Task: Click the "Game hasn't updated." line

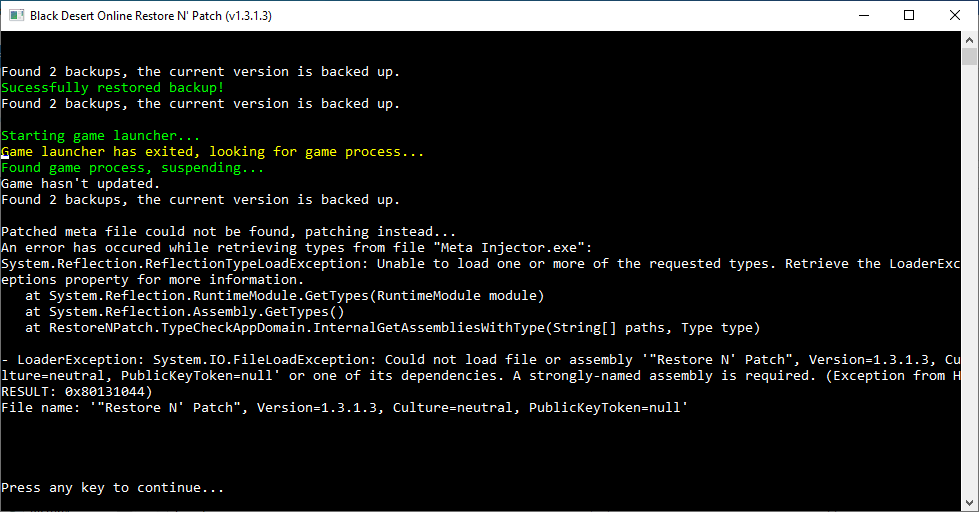Action: pyautogui.click(x=81, y=184)
